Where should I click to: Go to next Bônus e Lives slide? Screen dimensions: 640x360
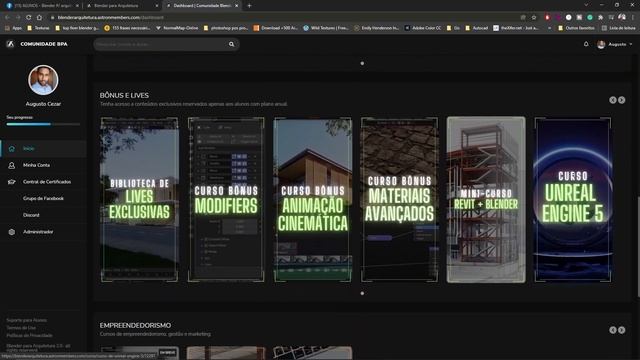click(x=622, y=100)
